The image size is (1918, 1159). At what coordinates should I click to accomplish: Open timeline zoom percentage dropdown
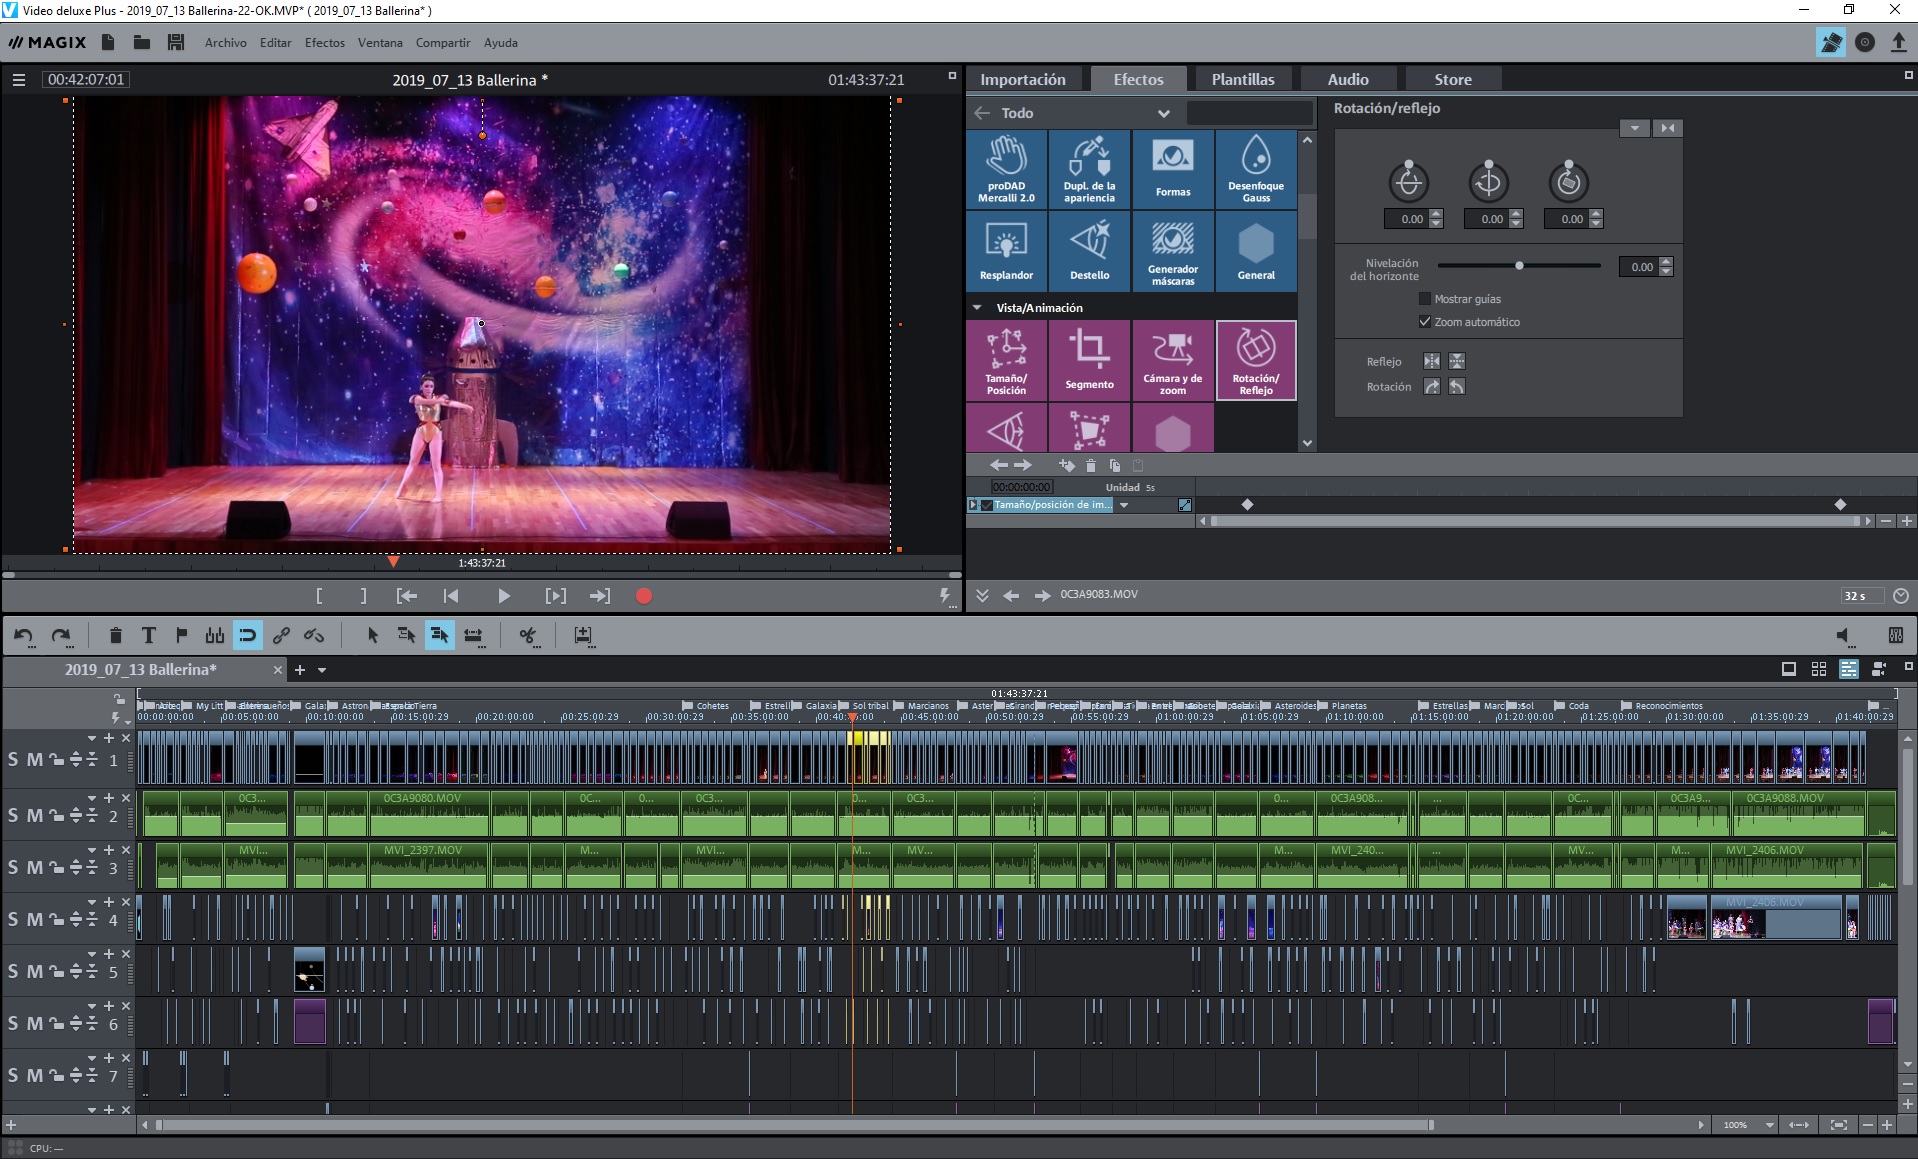[1769, 1125]
